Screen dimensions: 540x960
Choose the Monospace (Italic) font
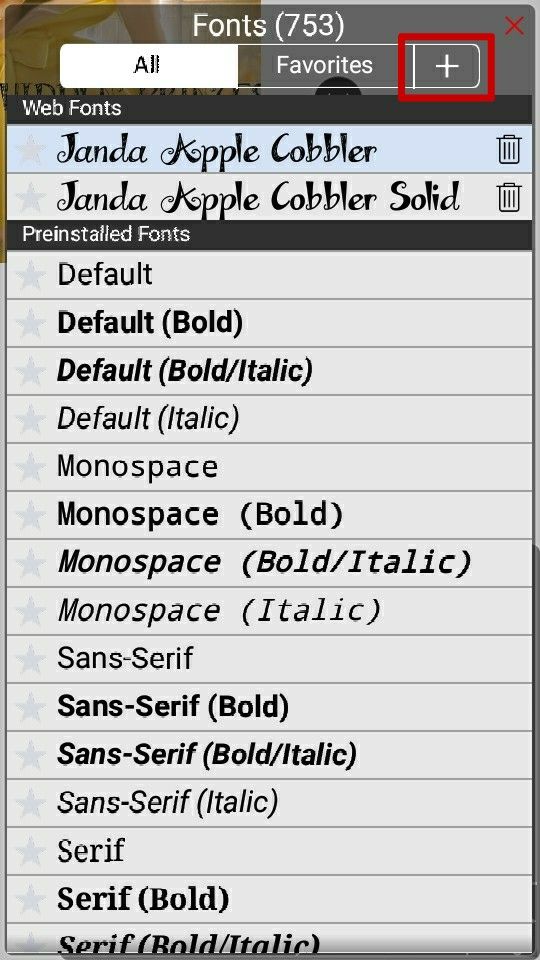[x=269, y=611]
